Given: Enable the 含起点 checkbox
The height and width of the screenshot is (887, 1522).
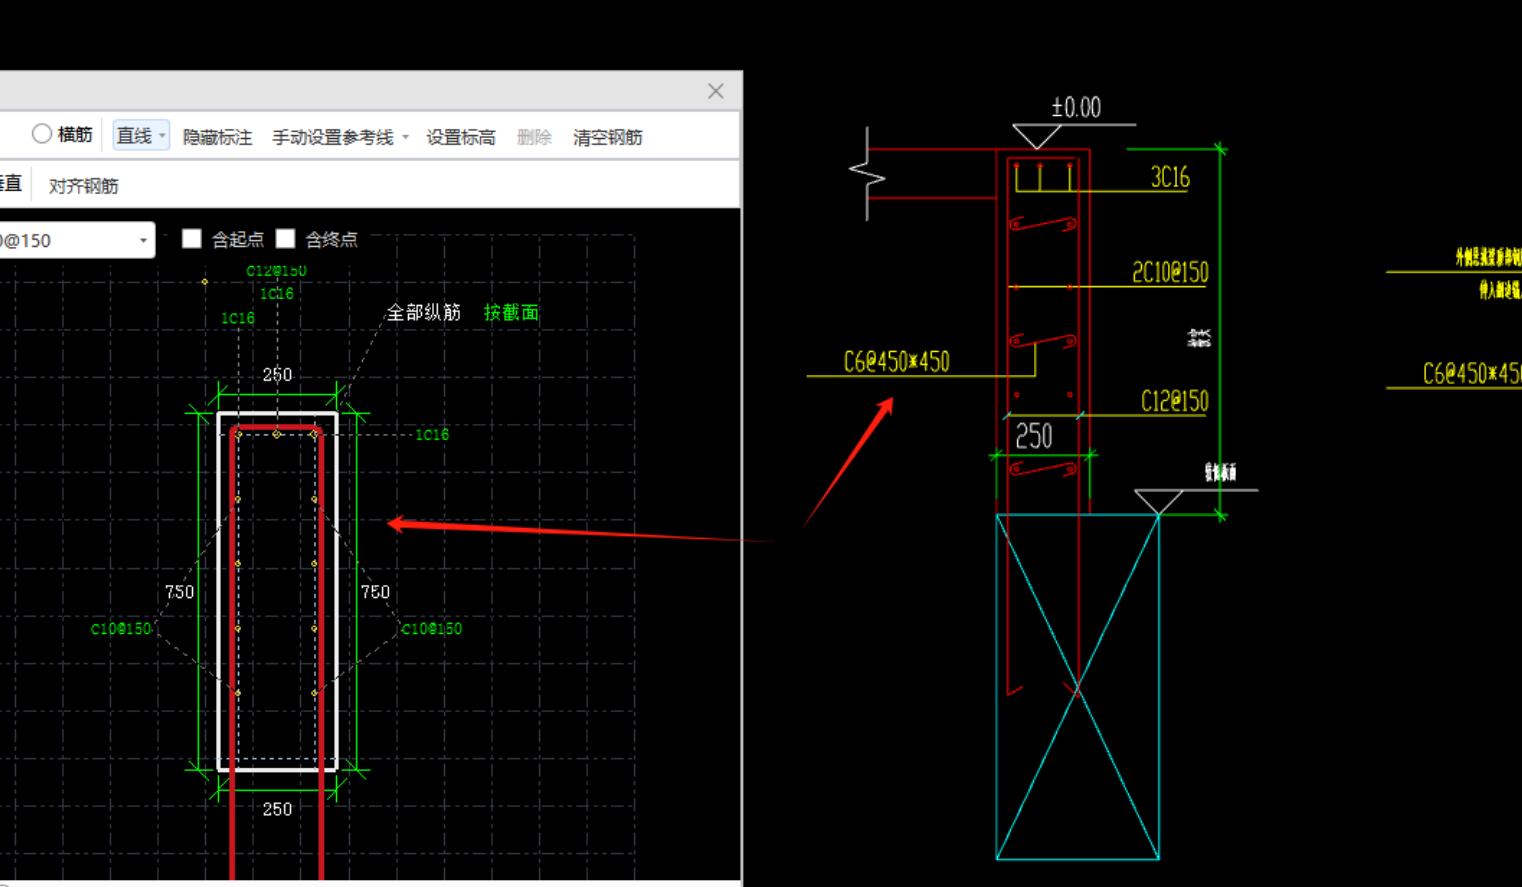Looking at the screenshot, I should 192,239.
